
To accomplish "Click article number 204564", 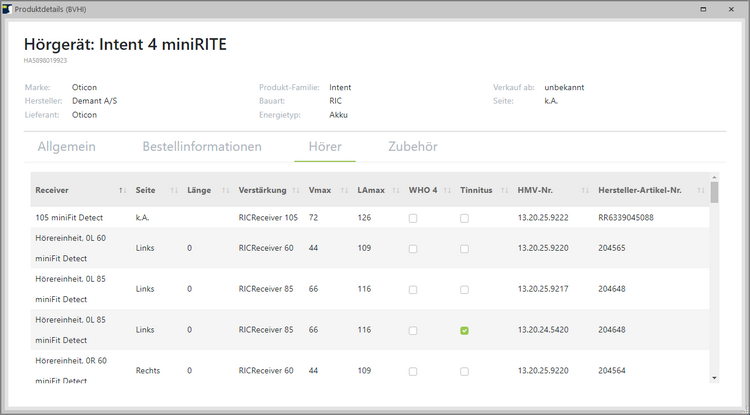I will coord(612,371).
